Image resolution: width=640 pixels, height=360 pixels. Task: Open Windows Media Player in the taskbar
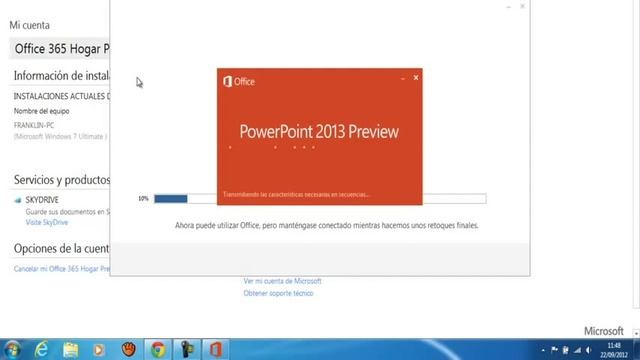98,350
